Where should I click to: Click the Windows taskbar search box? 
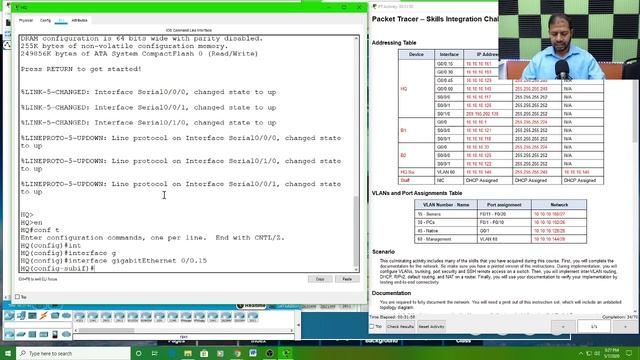click(x=73, y=353)
